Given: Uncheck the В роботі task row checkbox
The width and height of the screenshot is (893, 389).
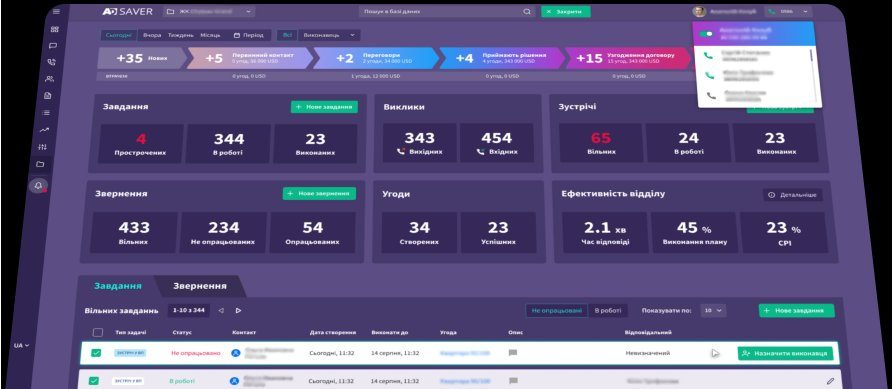Looking at the screenshot, I should [x=94, y=380].
